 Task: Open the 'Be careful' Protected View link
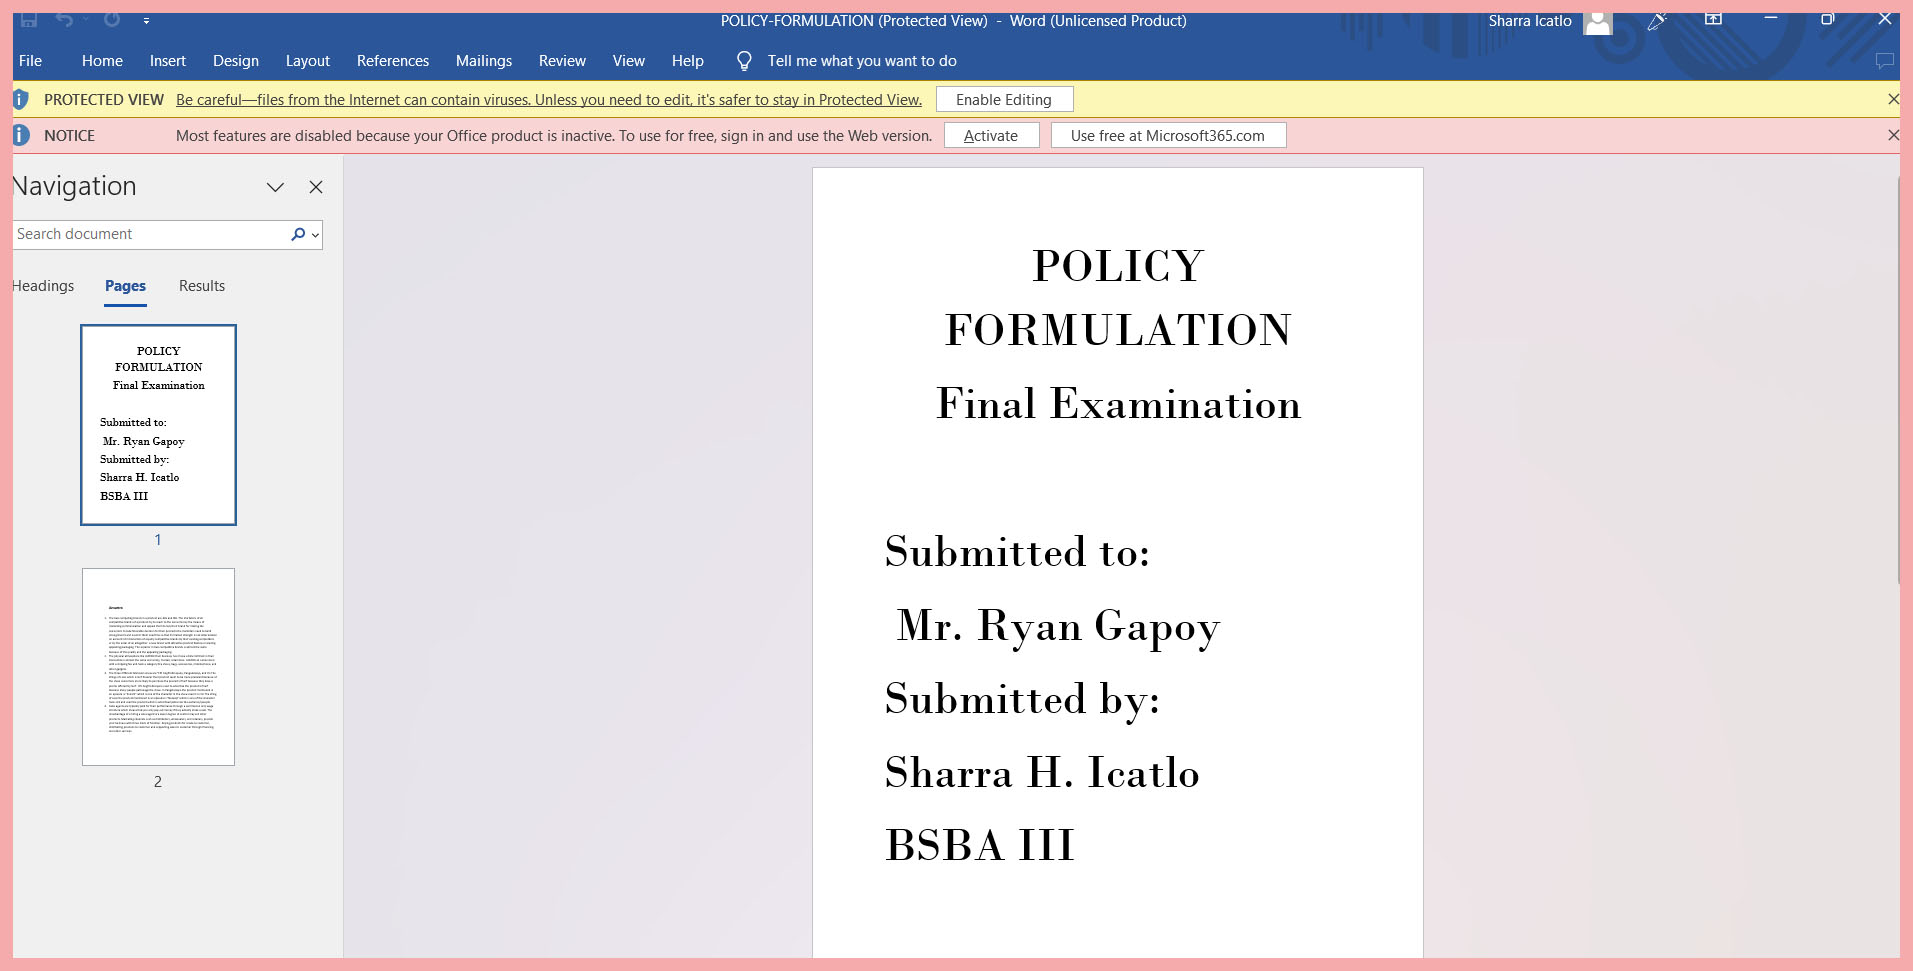pos(549,100)
